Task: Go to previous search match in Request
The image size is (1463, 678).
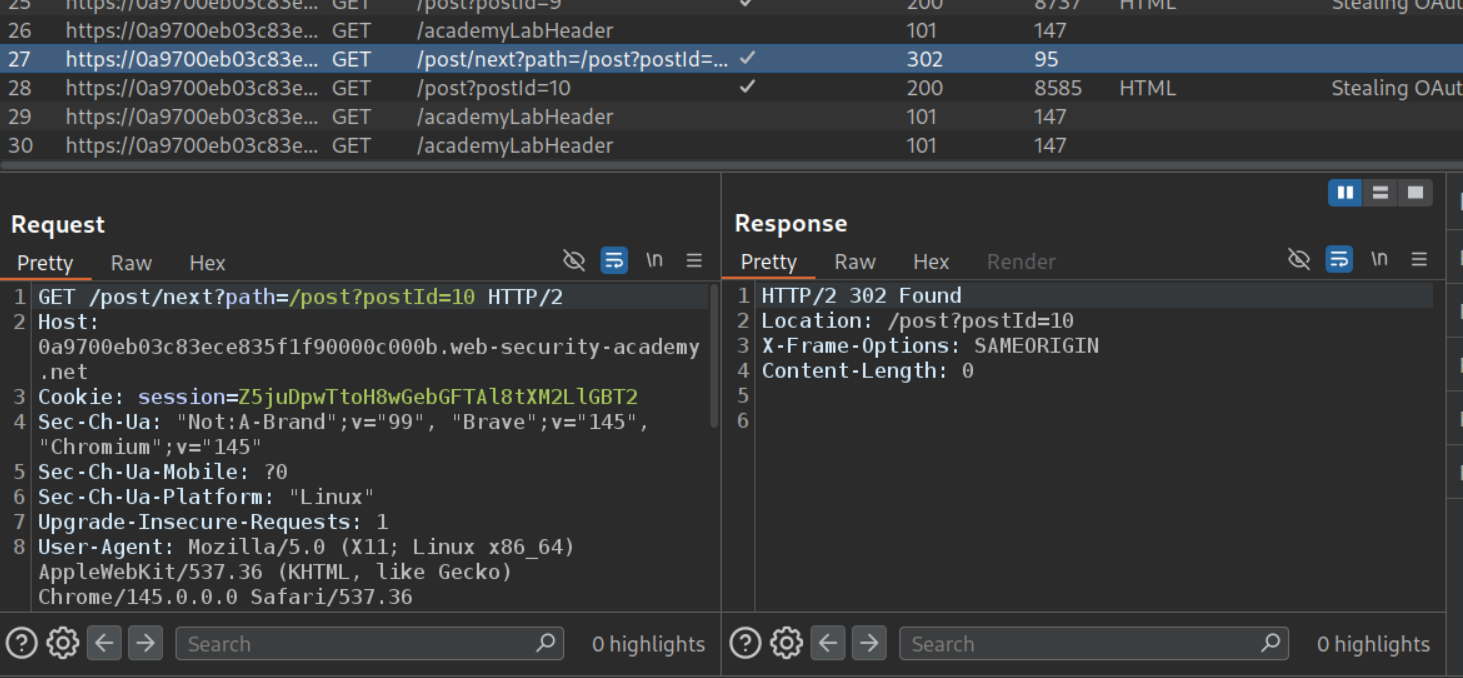Action: (x=104, y=643)
